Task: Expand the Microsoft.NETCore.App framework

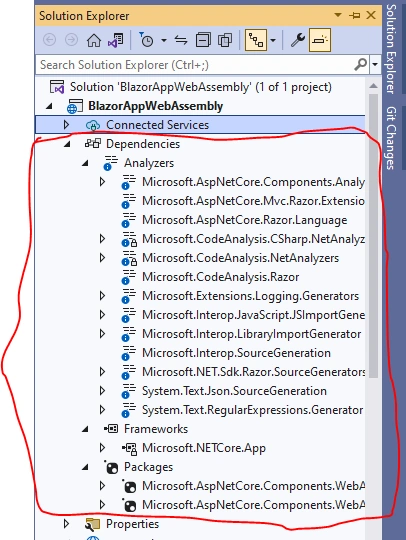Action: pos(102,448)
